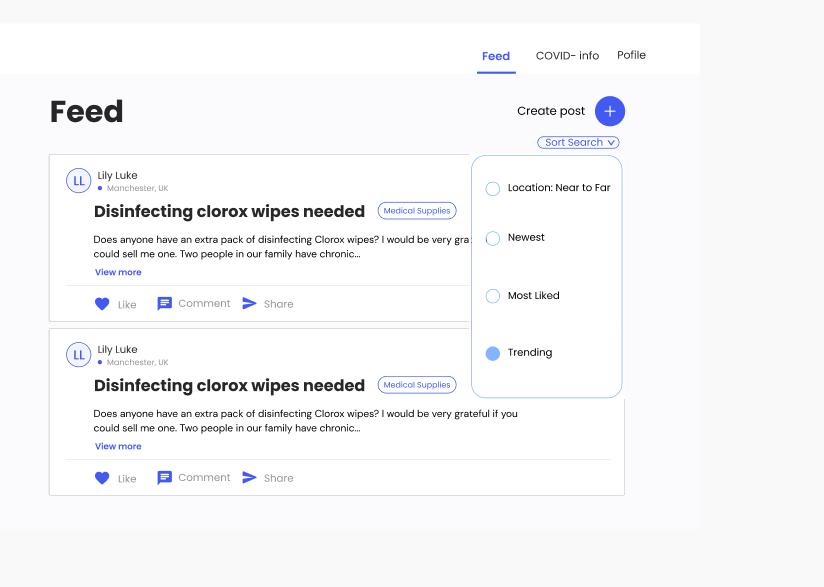Click Manchester, UK location on first post
This screenshot has width=824, height=587.
(138, 188)
